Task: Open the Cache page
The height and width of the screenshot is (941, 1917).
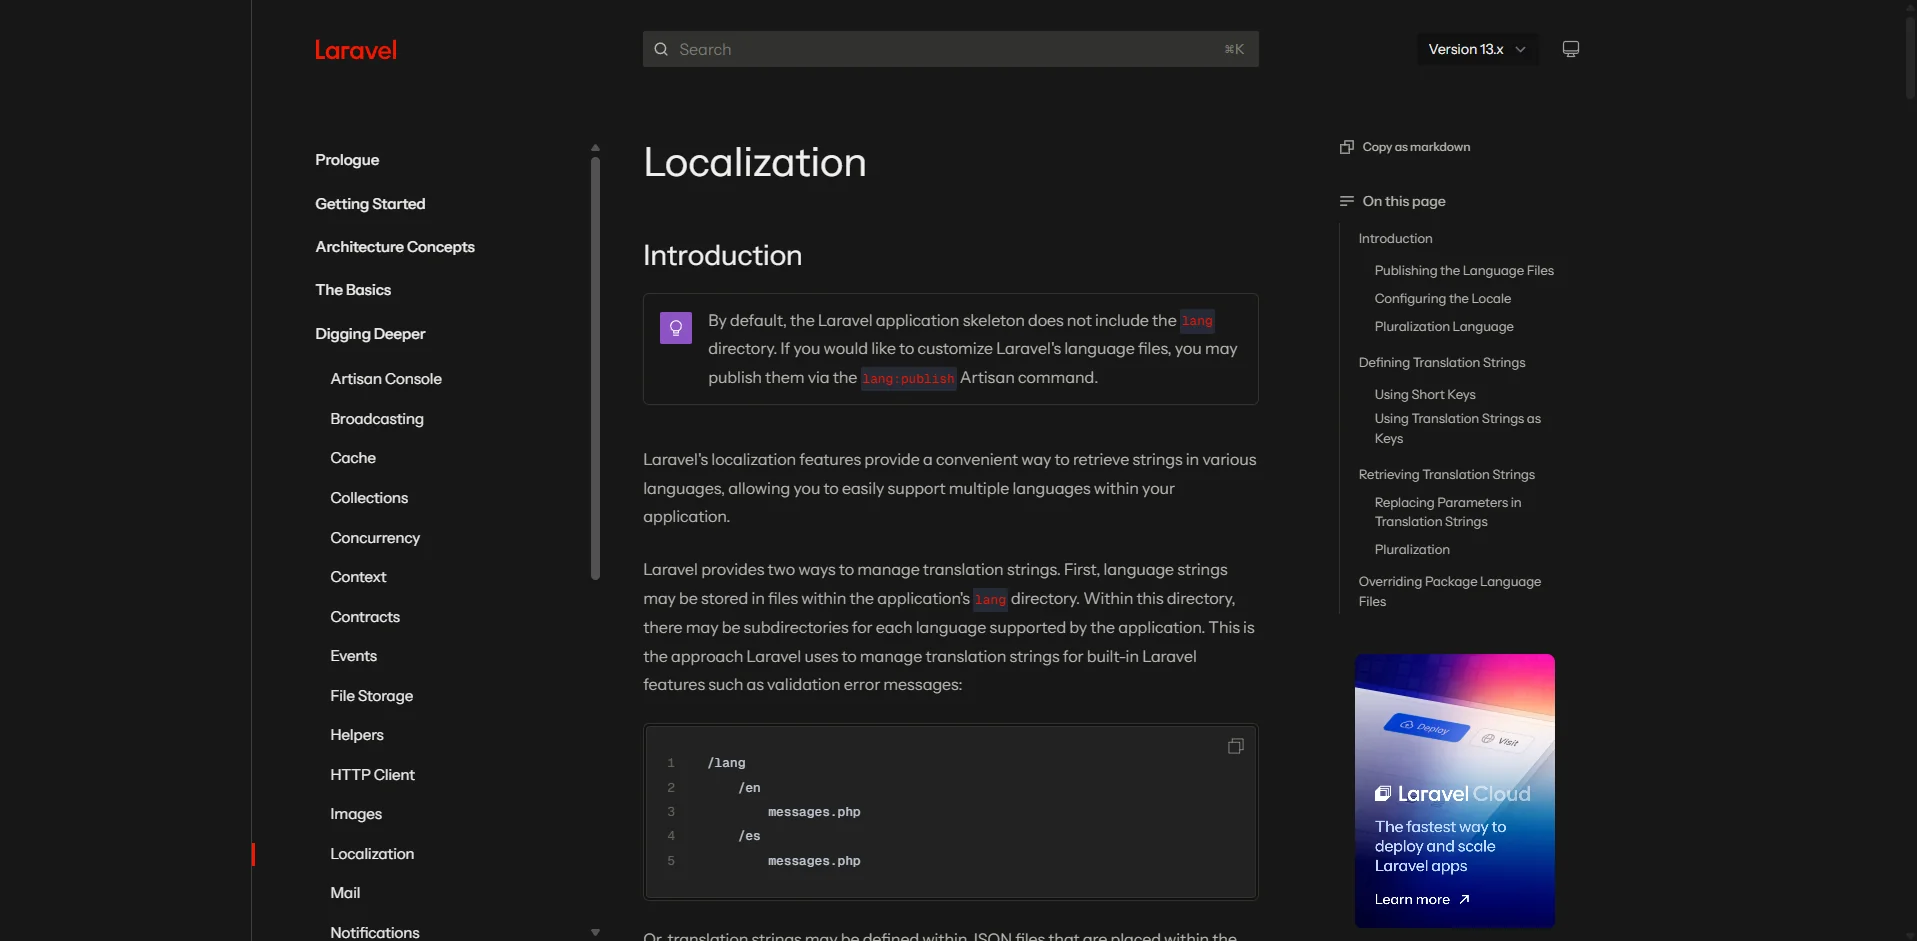Action: (x=353, y=458)
